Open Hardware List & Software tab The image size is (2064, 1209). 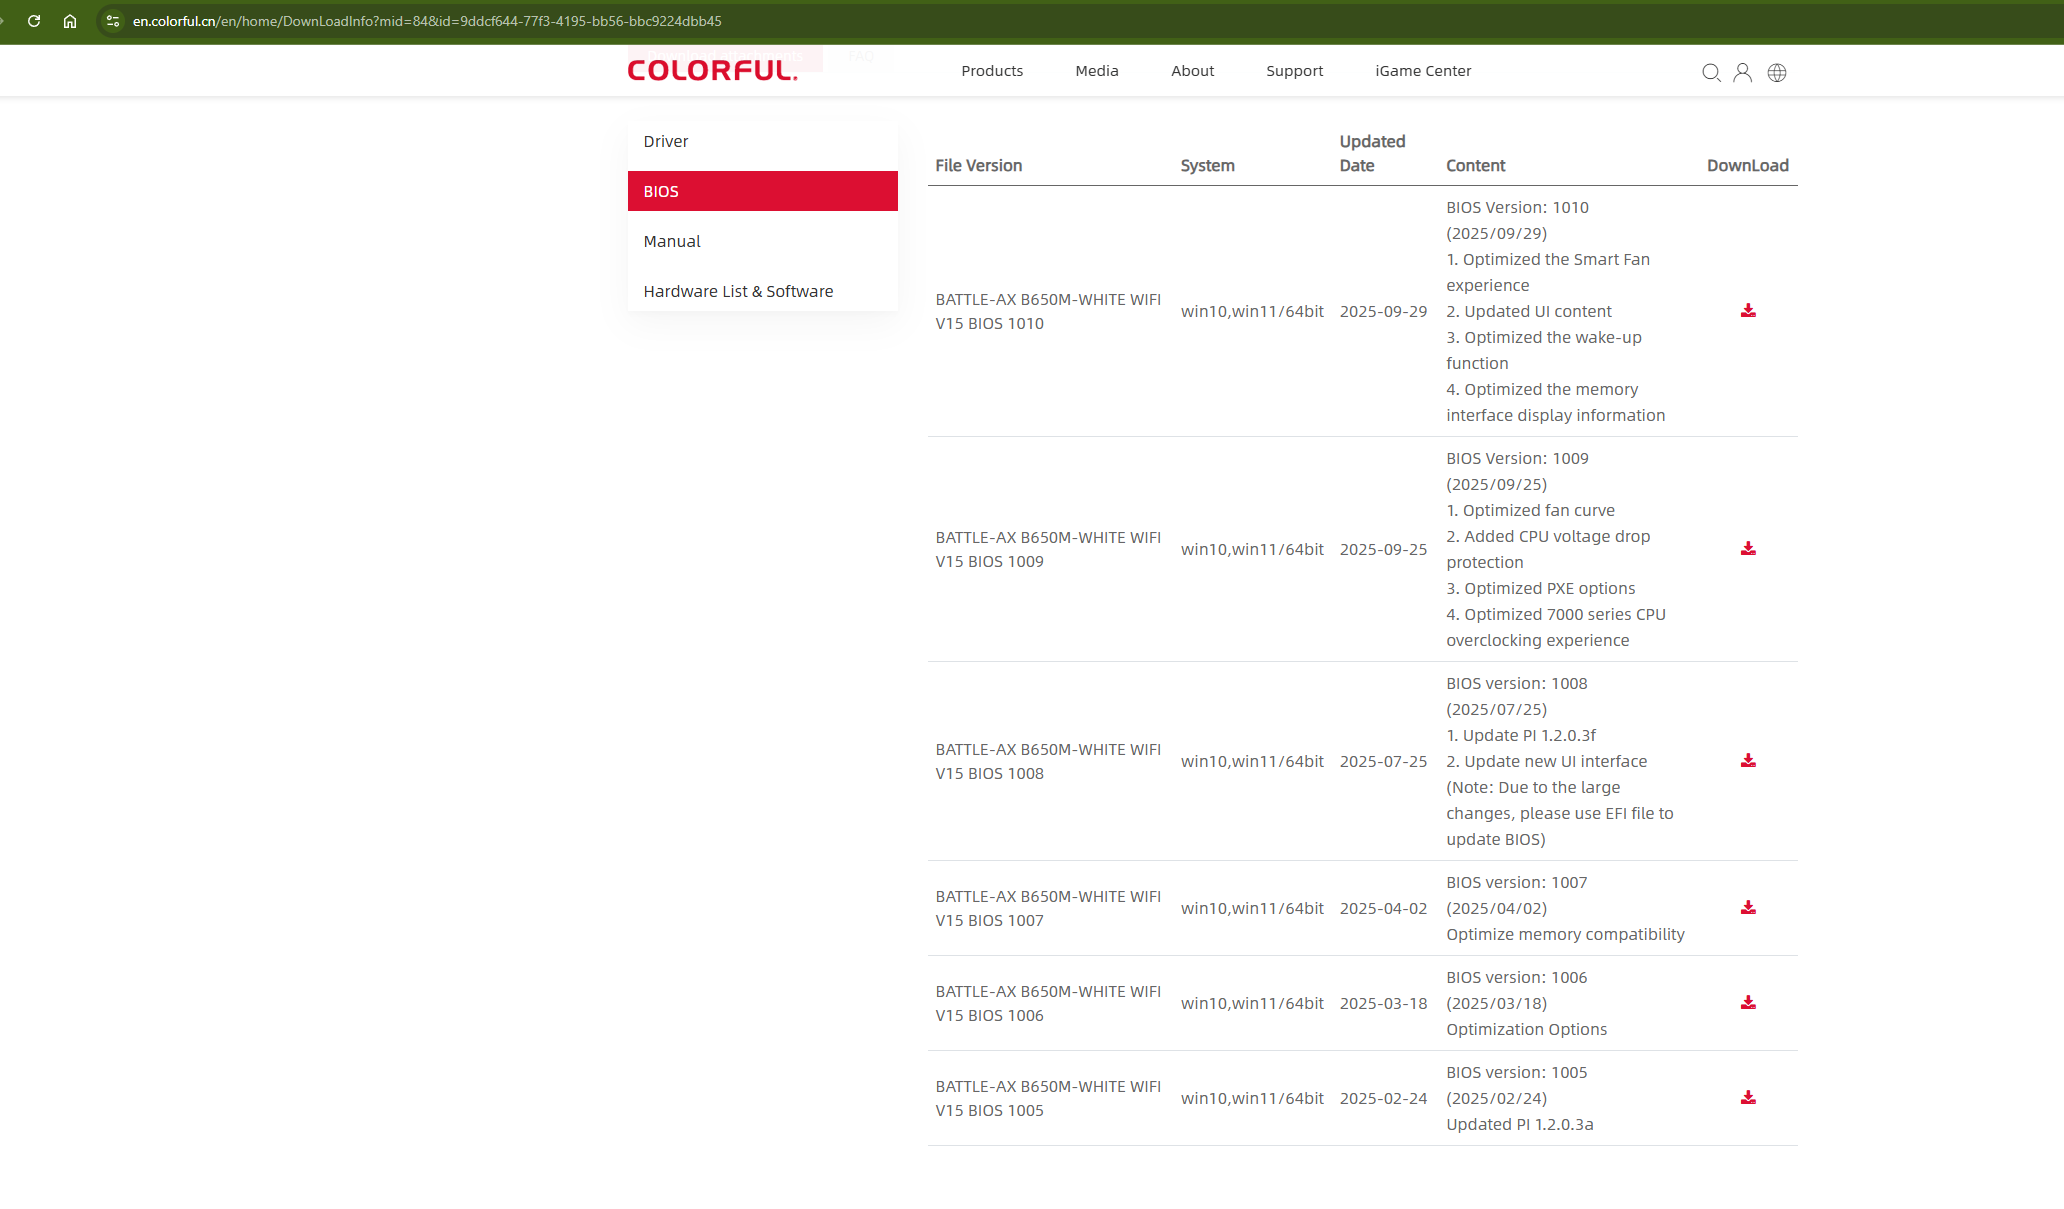click(x=763, y=291)
